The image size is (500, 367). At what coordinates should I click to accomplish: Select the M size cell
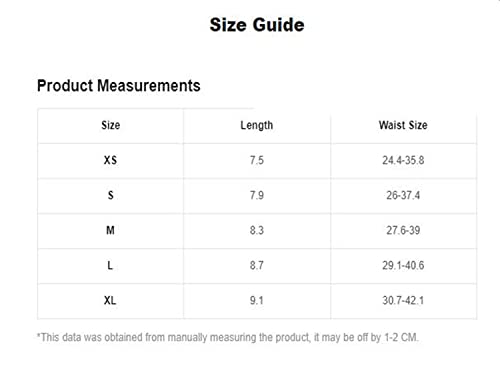point(110,230)
